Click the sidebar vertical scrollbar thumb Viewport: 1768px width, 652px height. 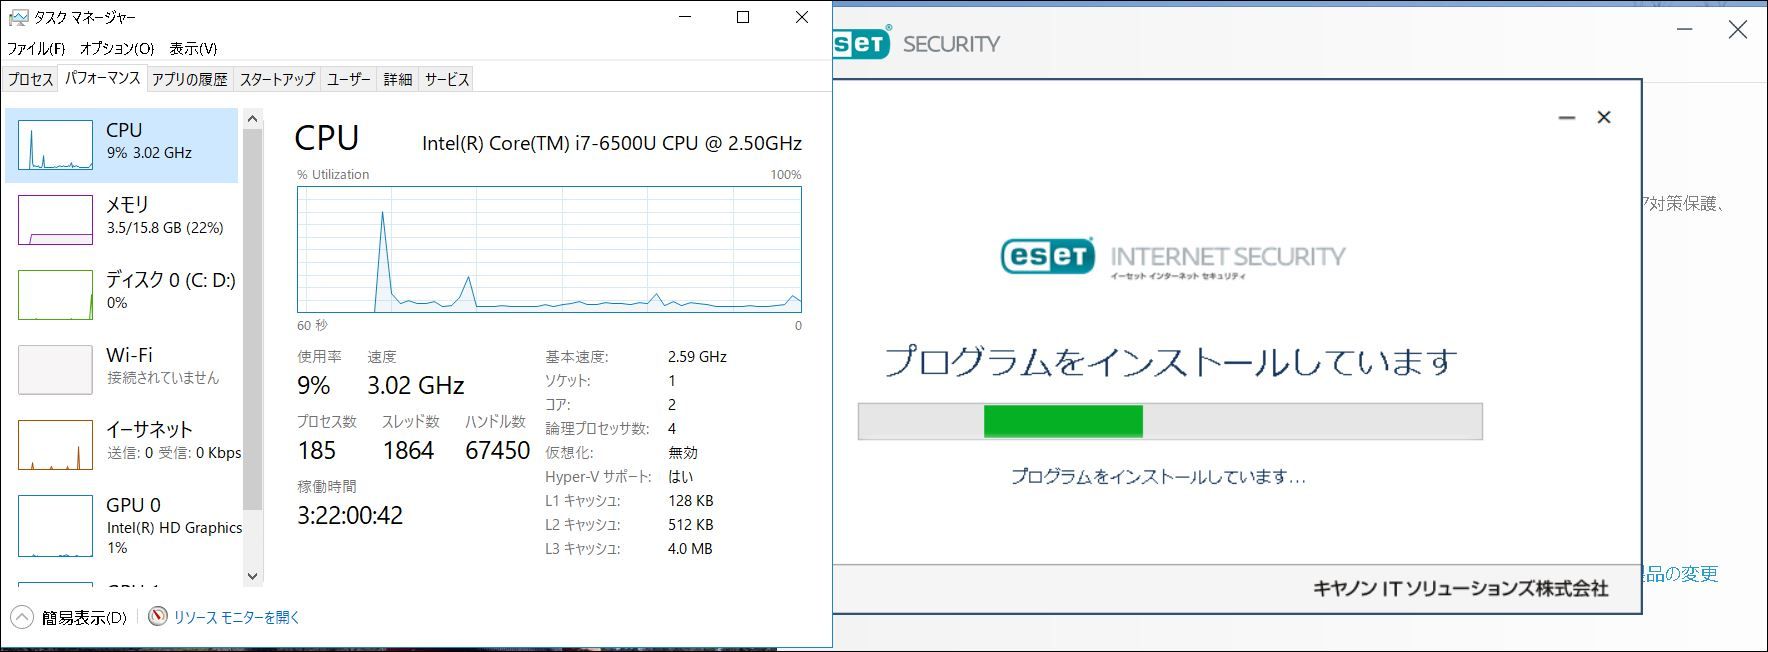(x=252, y=320)
